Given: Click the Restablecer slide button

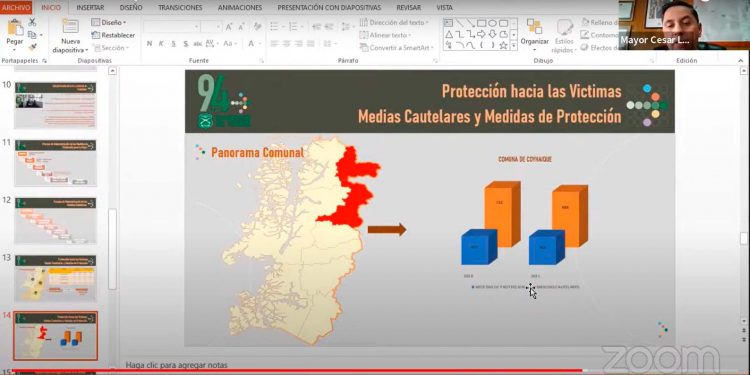Looking at the screenshot, I should click(113, 35).
